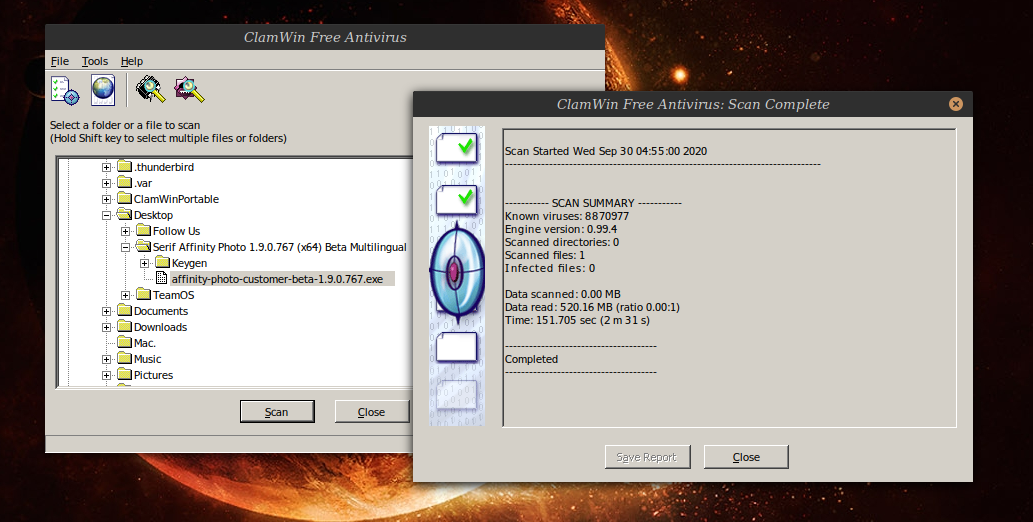Click the 'SCAN SUMMARY' heading line
The height and width of the screenshot is (522, 1033).
(x=593, y=203)
